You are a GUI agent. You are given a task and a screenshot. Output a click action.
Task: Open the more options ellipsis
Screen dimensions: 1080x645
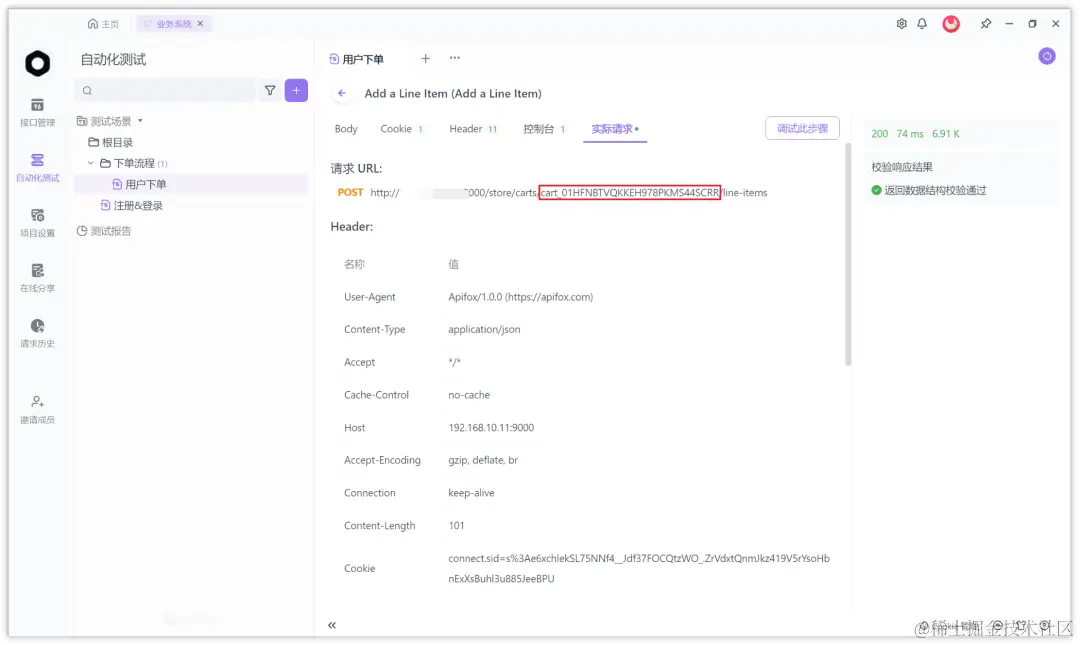(455, 58)
